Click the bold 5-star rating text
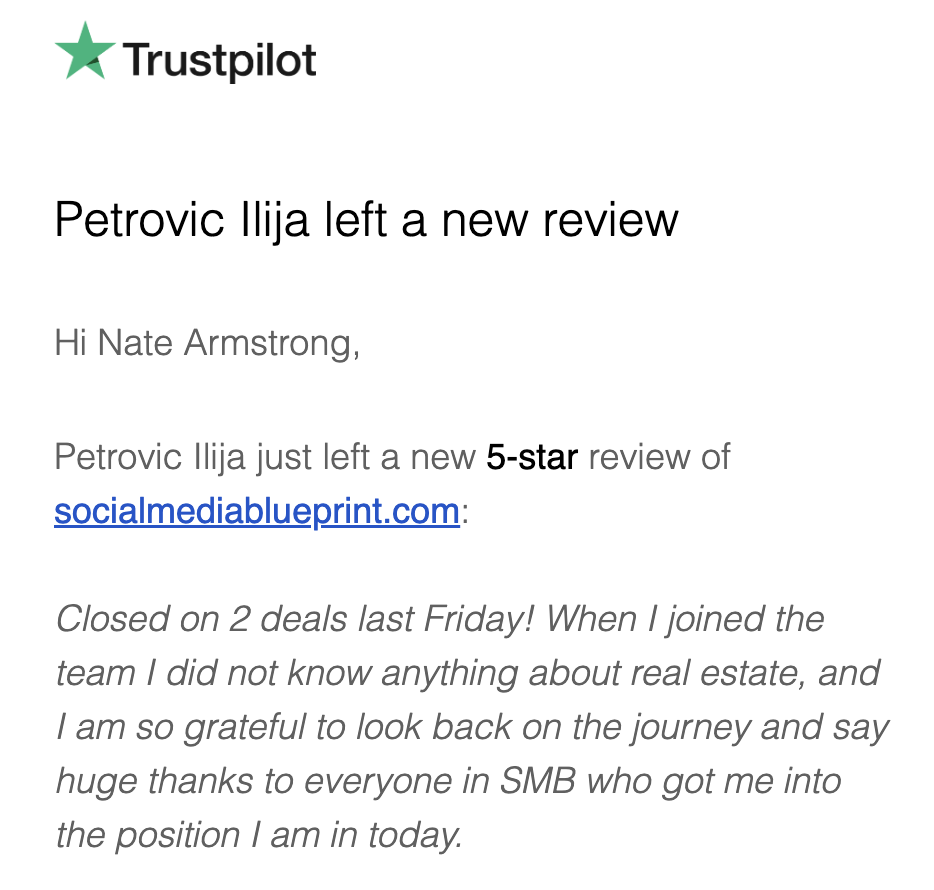The width and height of the screenshot is (934, 890). [532, 458]
